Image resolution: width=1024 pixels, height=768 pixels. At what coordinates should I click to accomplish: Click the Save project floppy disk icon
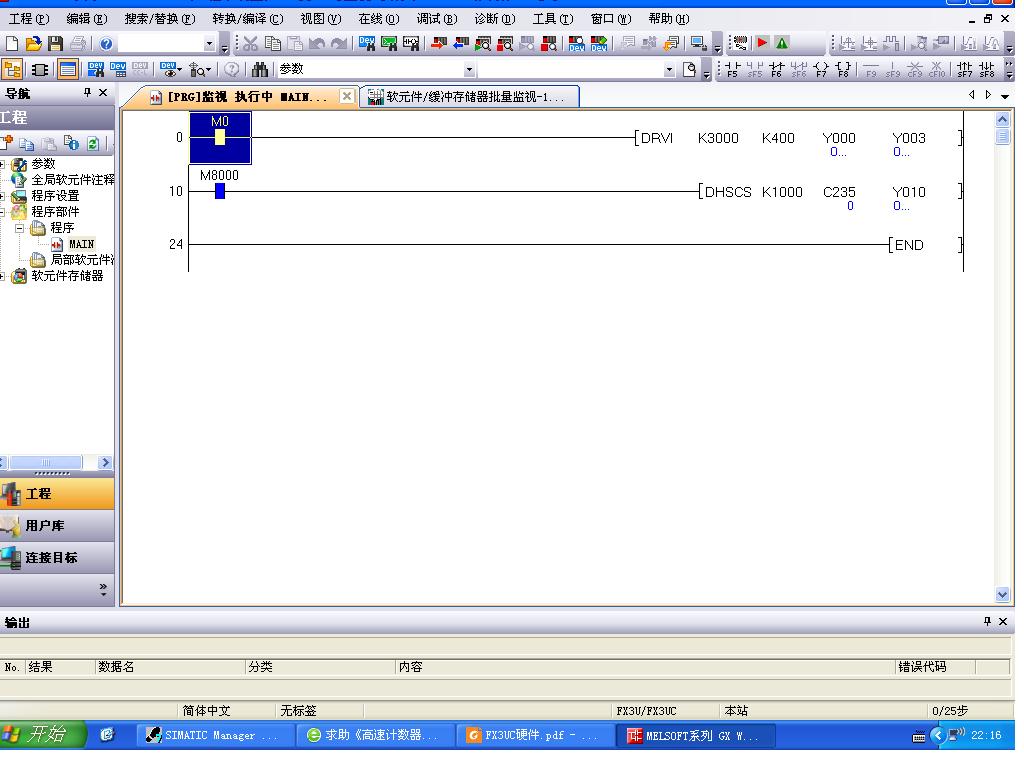[x=56, y=43]
